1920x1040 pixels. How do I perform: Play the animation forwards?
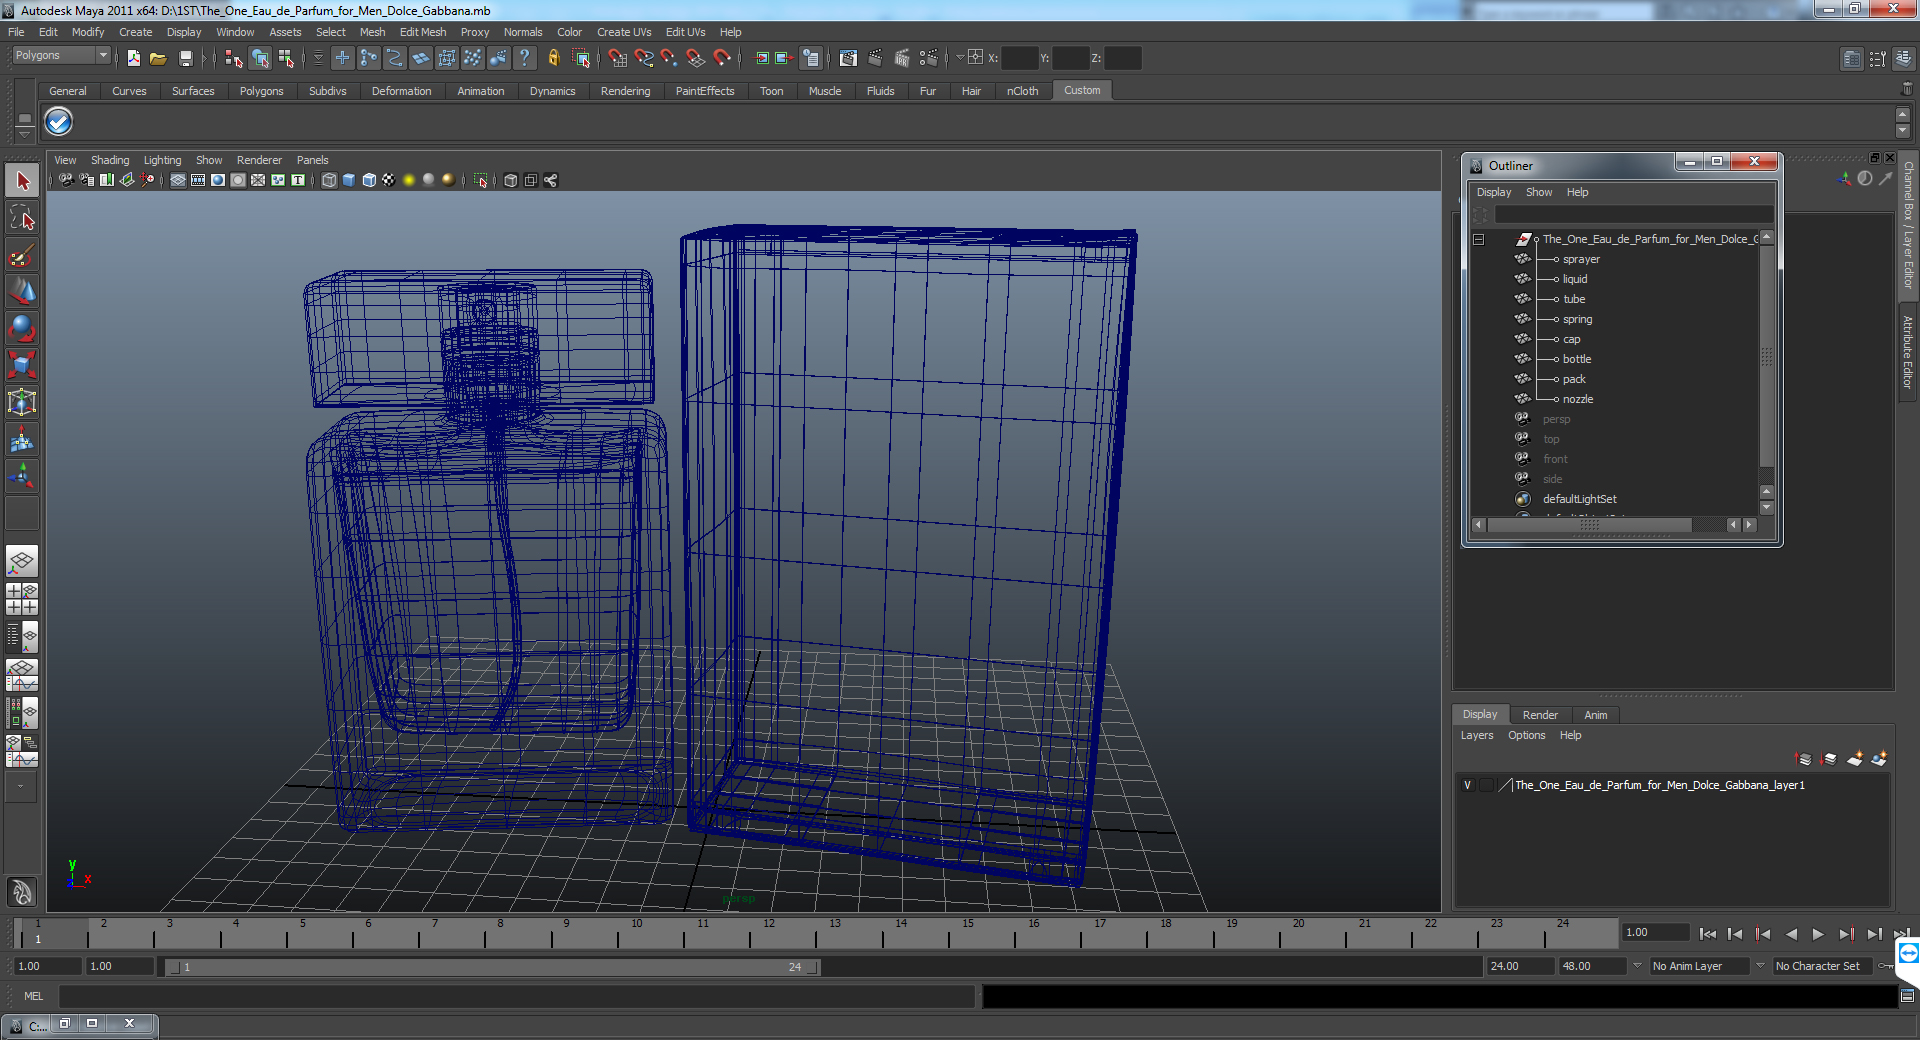tap(1818, 934)
